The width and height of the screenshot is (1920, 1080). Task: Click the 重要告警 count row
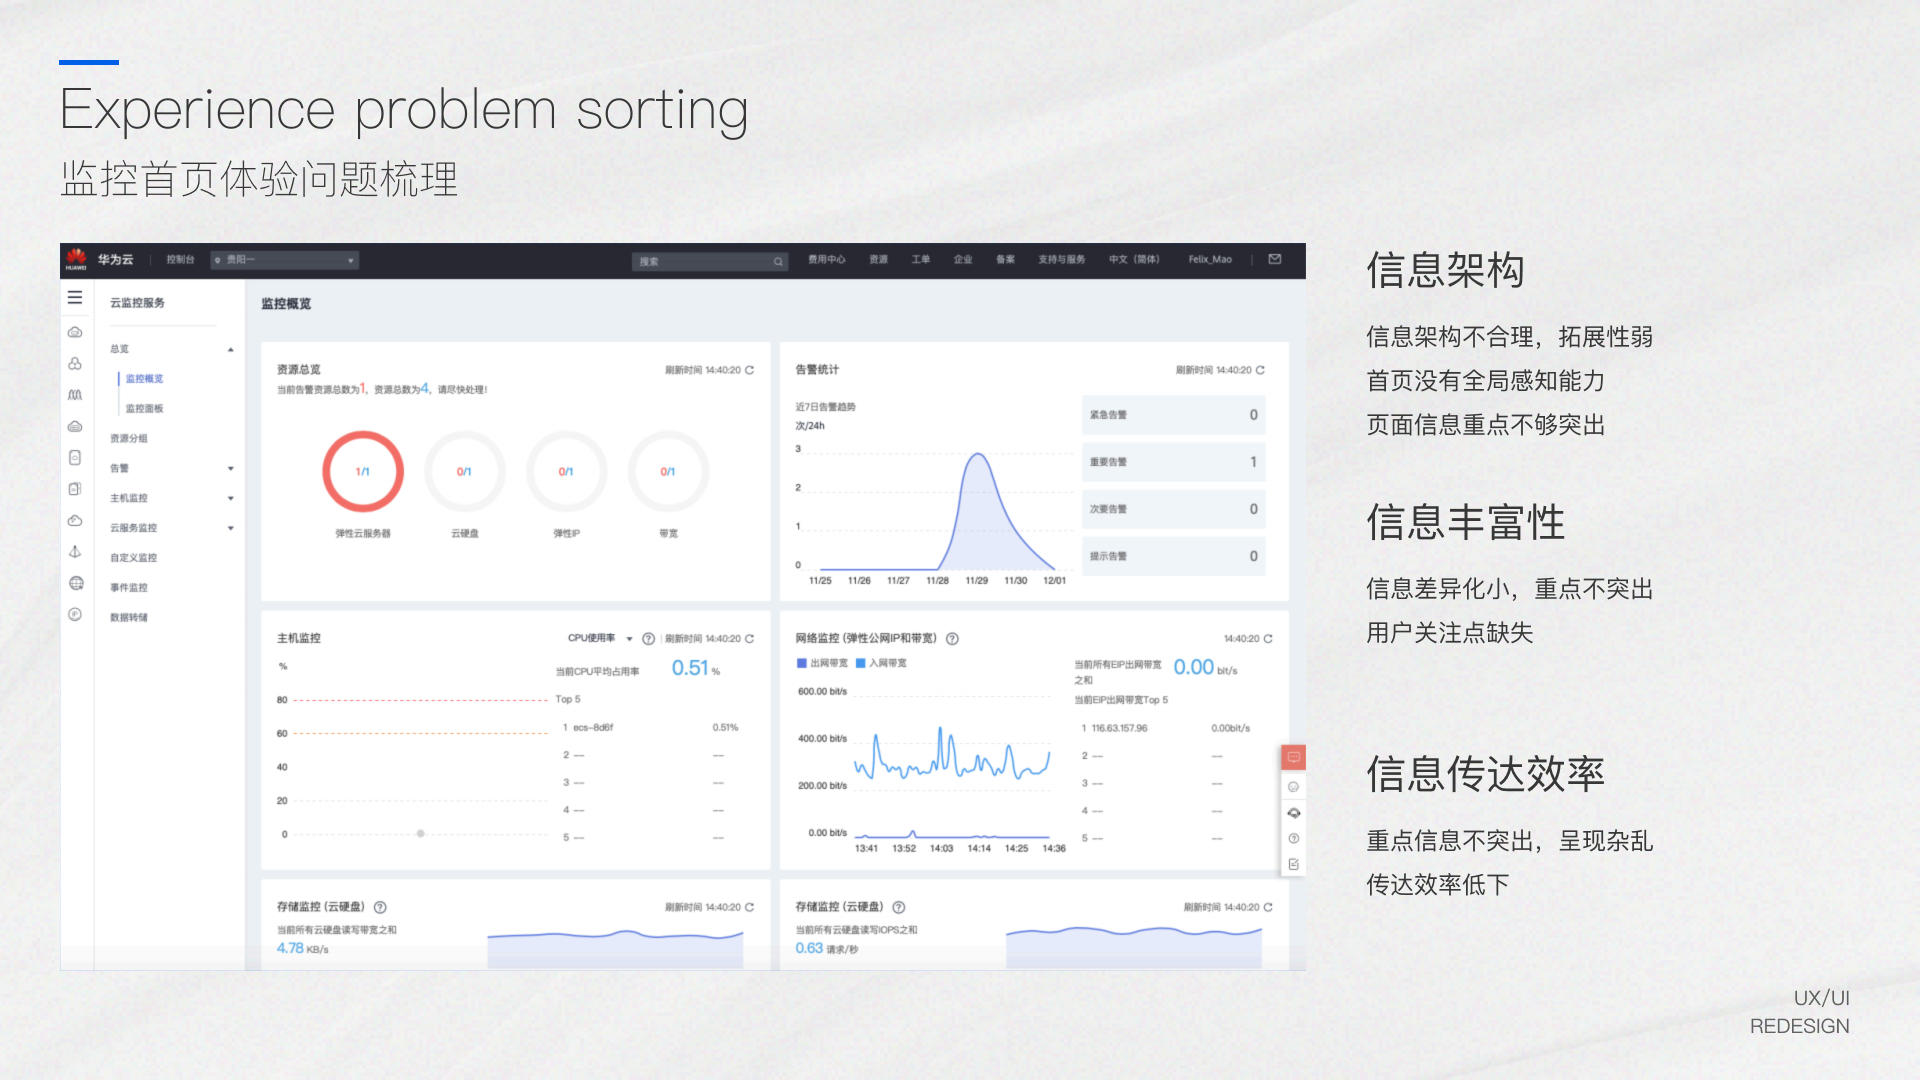coord(1173,462)
